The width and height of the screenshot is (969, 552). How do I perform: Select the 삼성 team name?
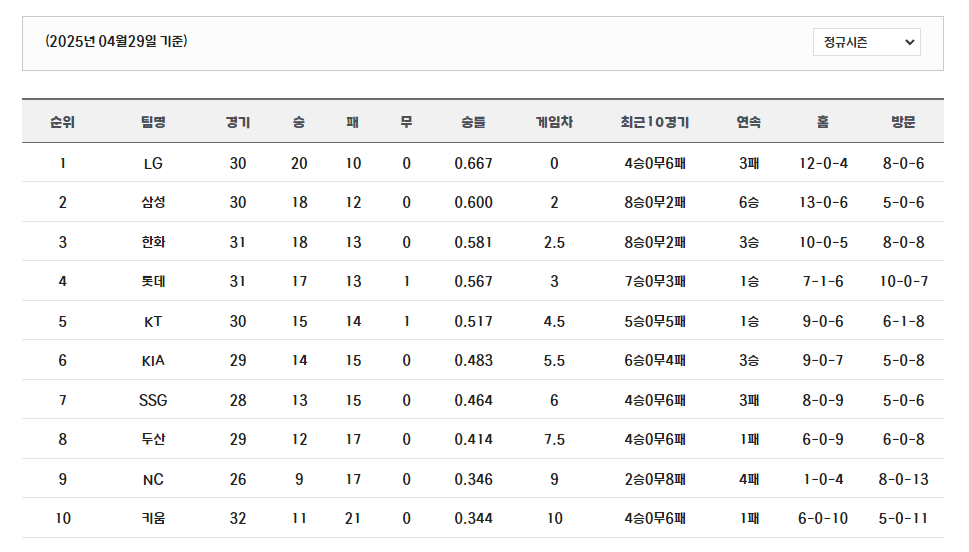[153, 202]
